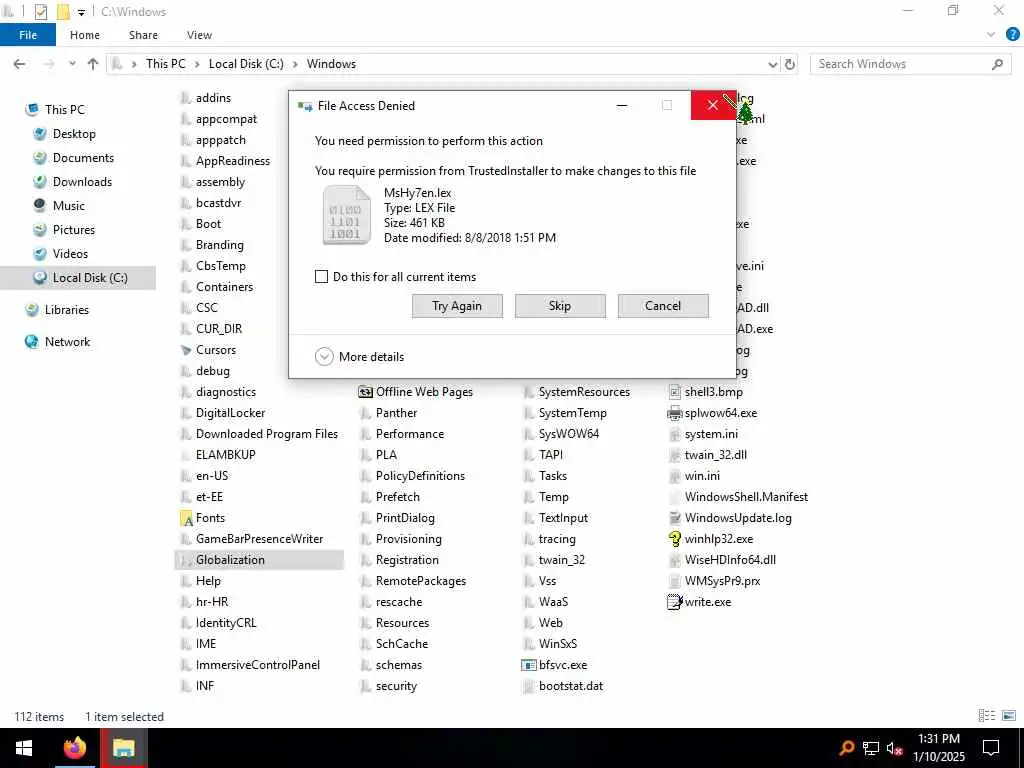1024x768 pixels.
Task: Open Firefox from the taskbar
Action: tap(74, 748)
